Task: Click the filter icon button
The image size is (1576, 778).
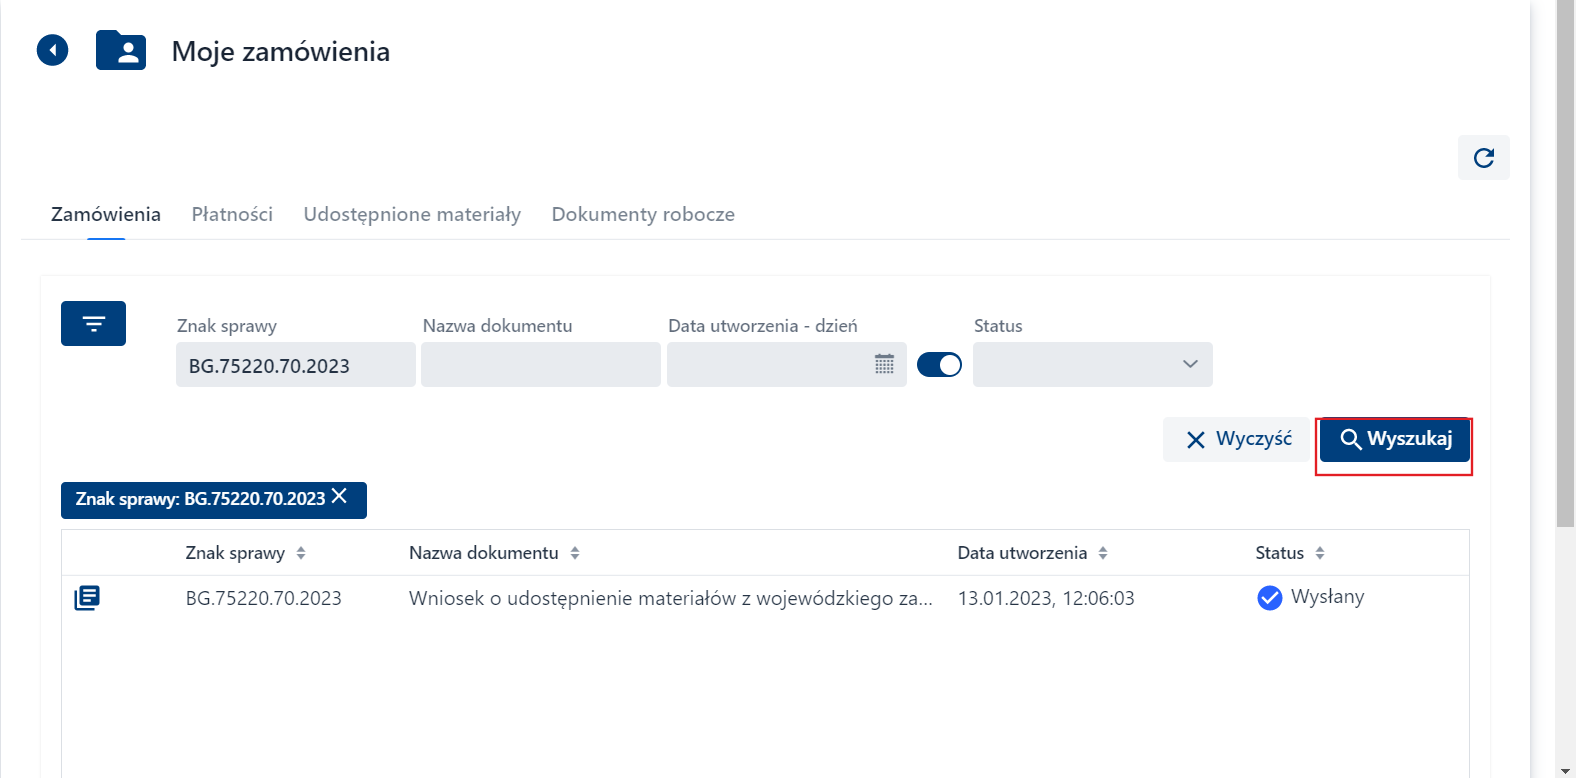Action: (93, 324)
